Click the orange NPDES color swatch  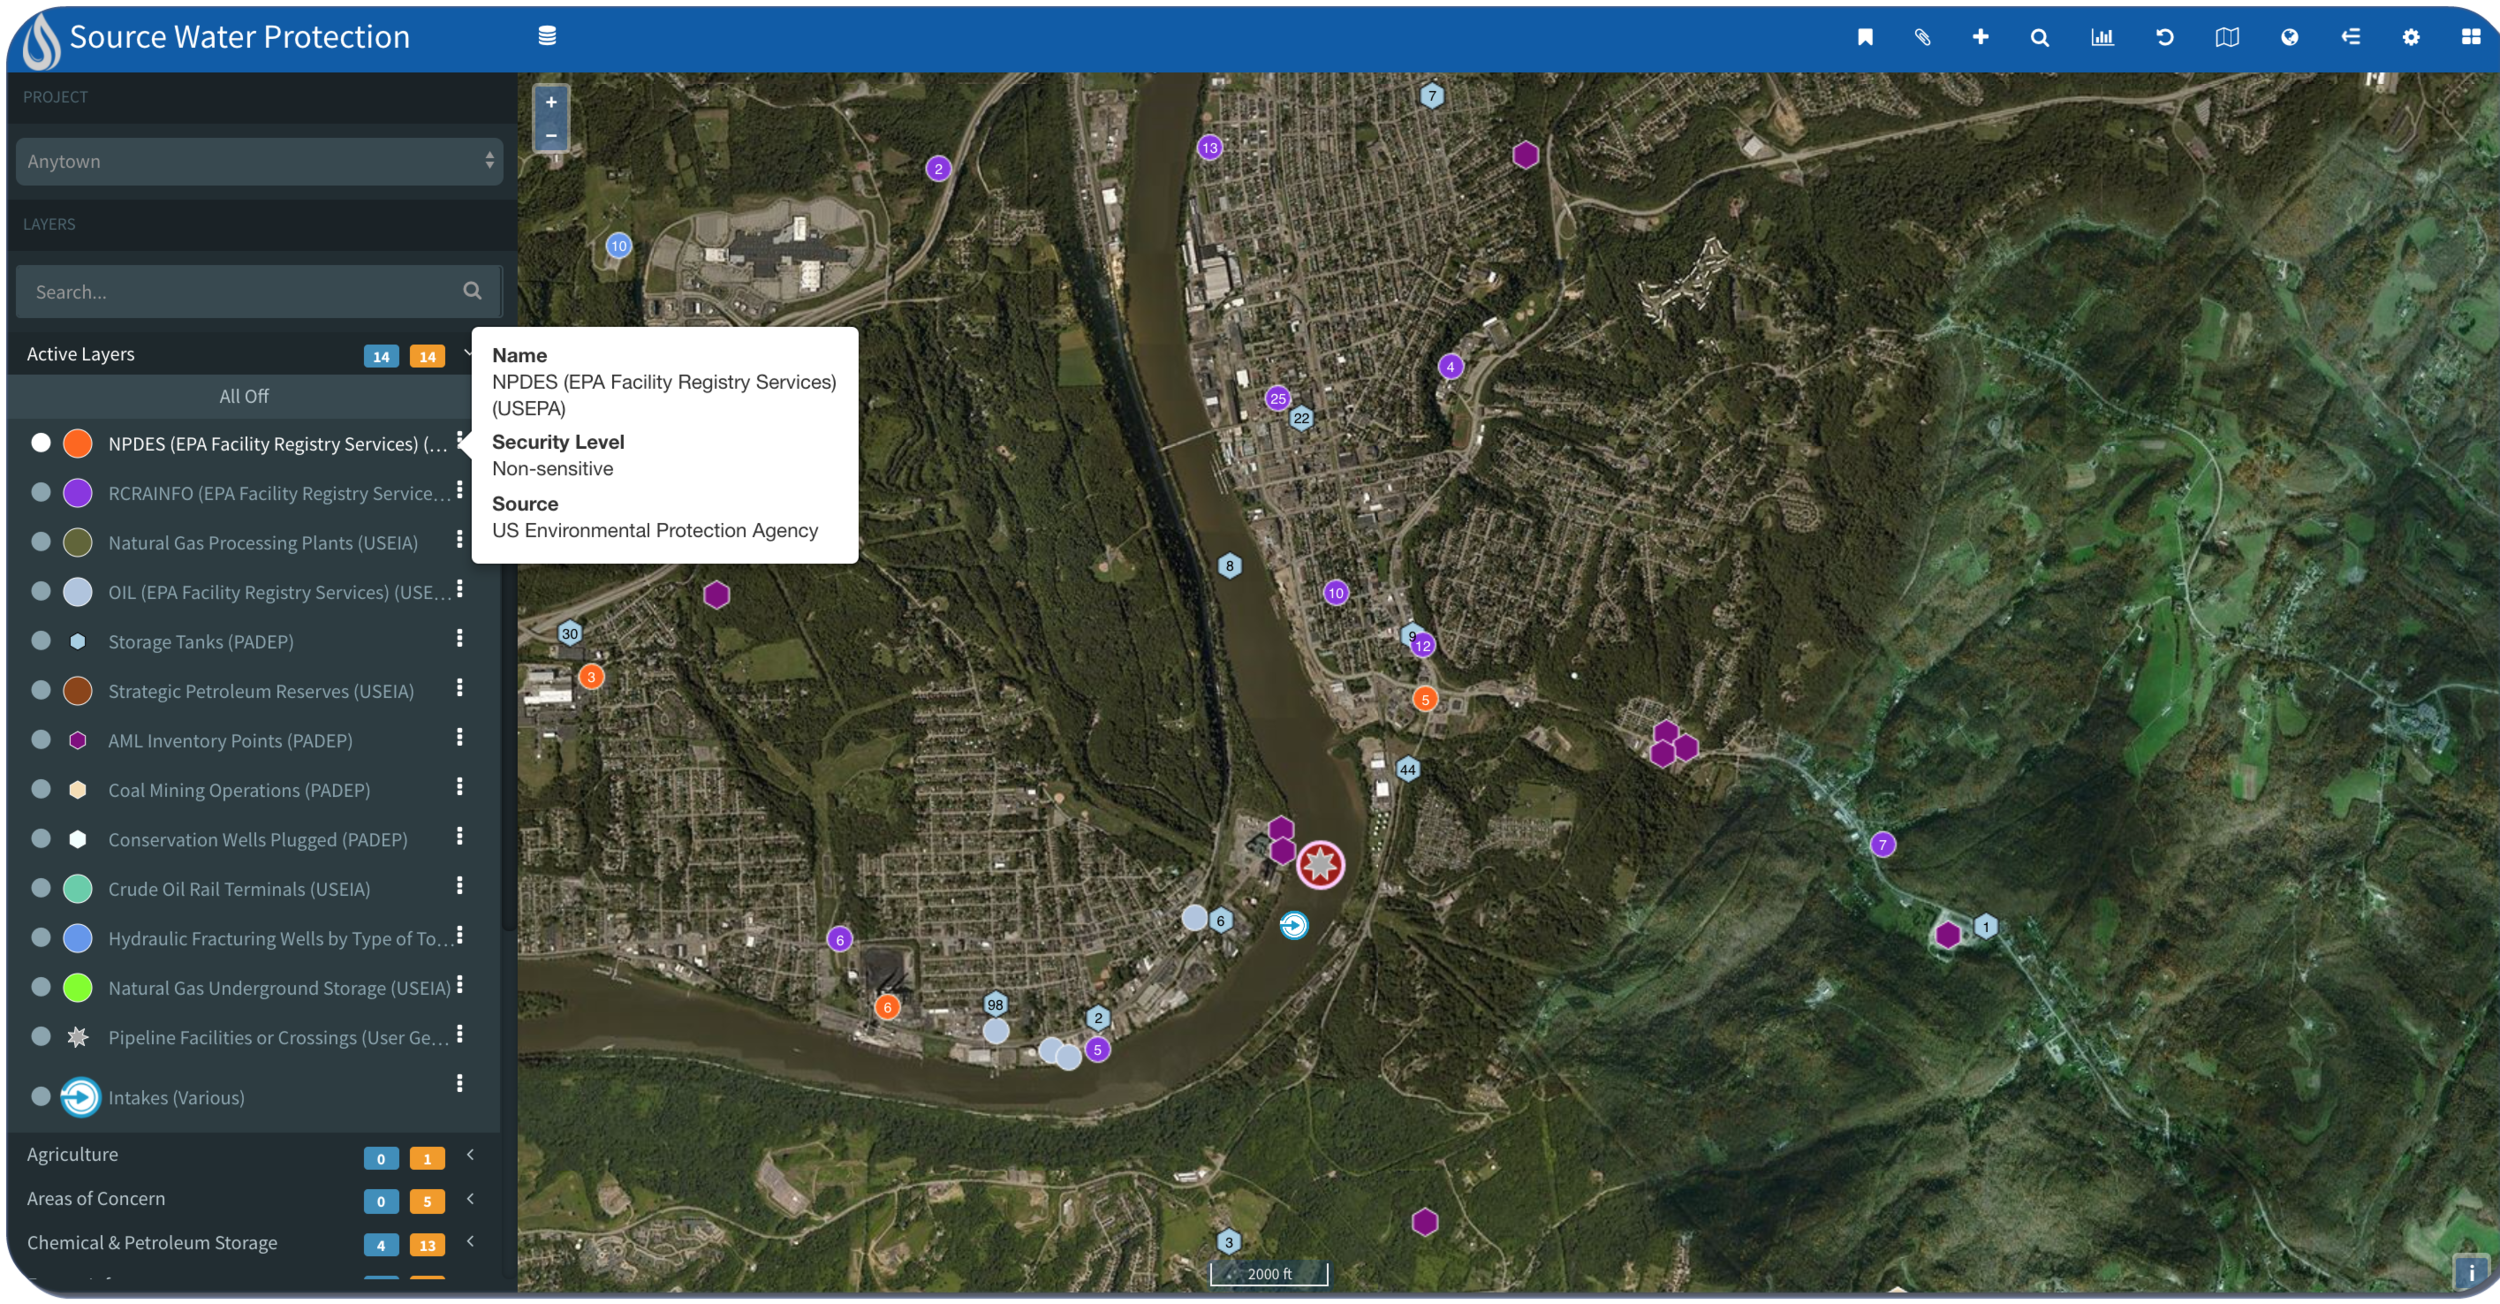click(78, 443)
